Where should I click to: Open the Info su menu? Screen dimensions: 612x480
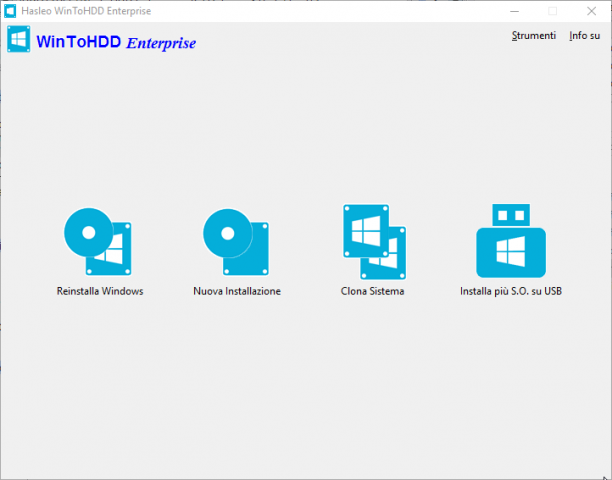(x=584, y=36)
